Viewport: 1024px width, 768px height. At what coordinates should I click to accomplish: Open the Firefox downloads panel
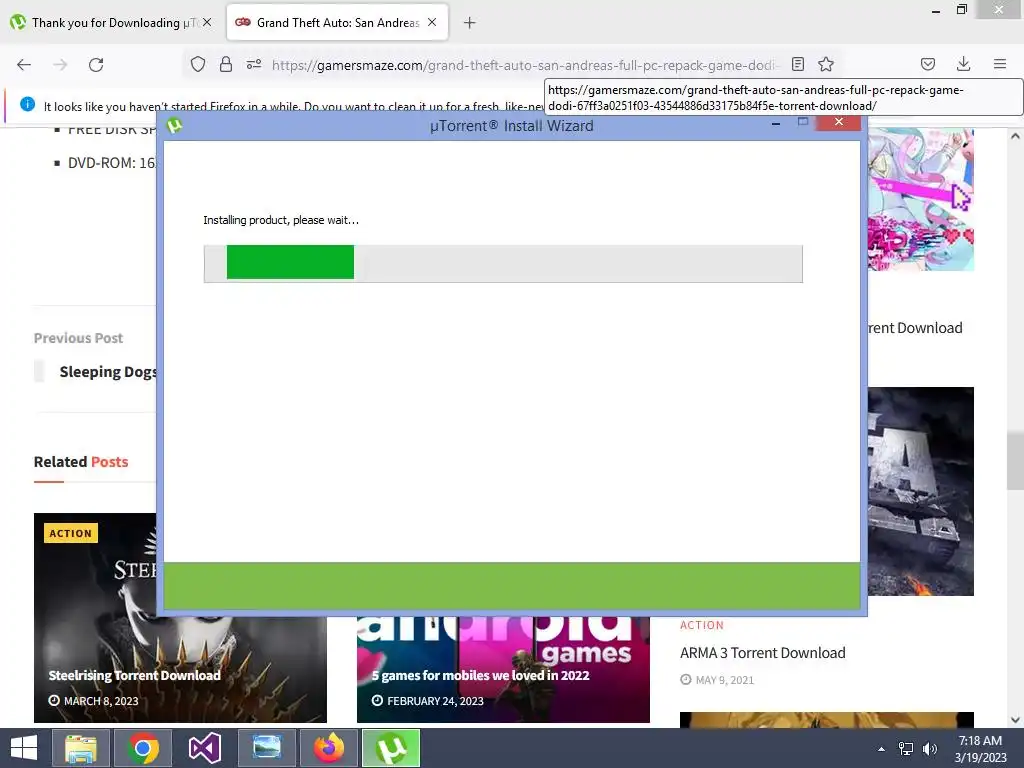coord(963,64)
